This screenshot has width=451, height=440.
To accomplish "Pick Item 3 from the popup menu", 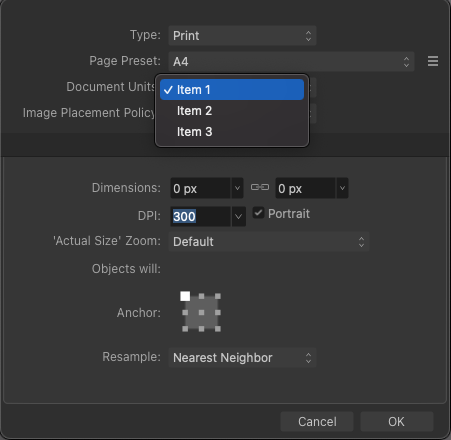I will coord(232,132).
